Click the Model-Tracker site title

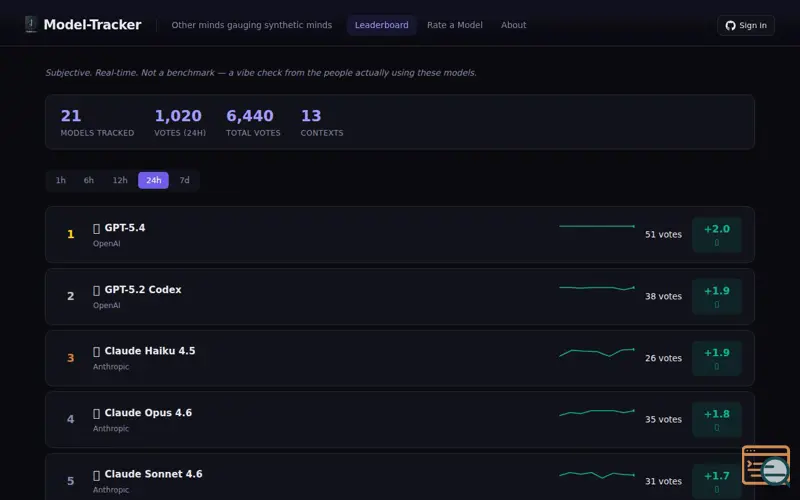(92, 24)
